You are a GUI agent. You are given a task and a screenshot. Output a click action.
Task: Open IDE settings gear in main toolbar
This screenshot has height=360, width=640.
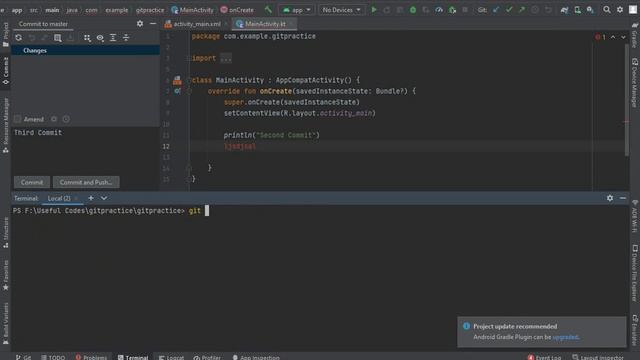(x=620, y=9)
